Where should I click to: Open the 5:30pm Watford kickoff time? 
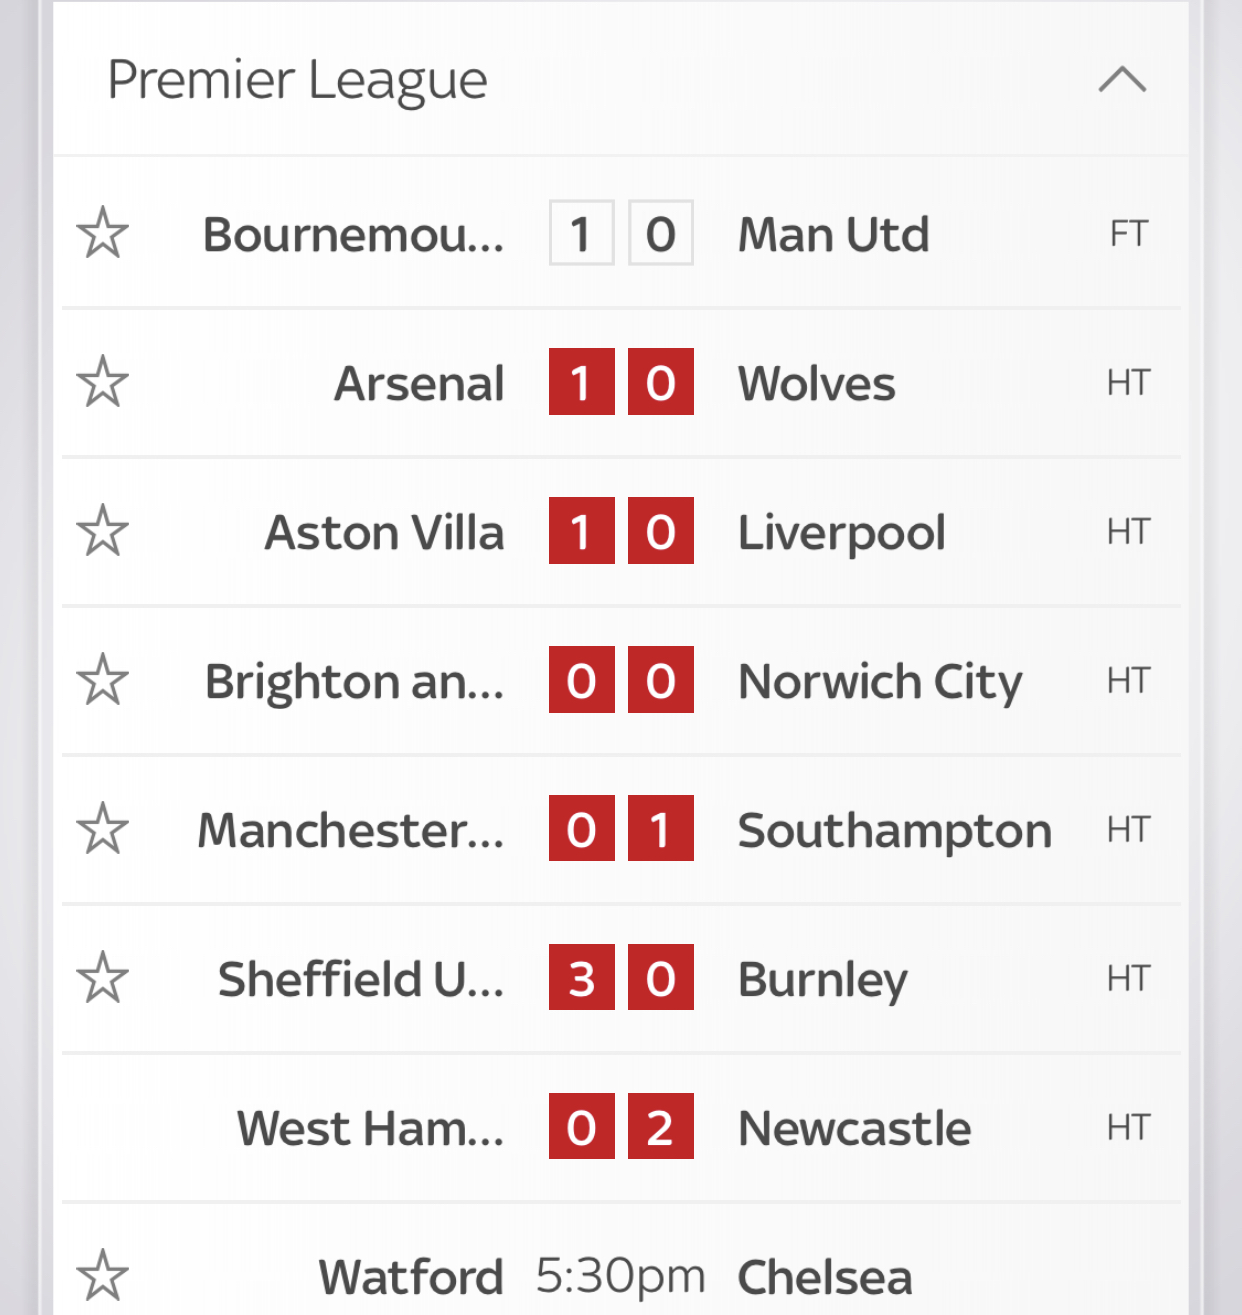621,1276
